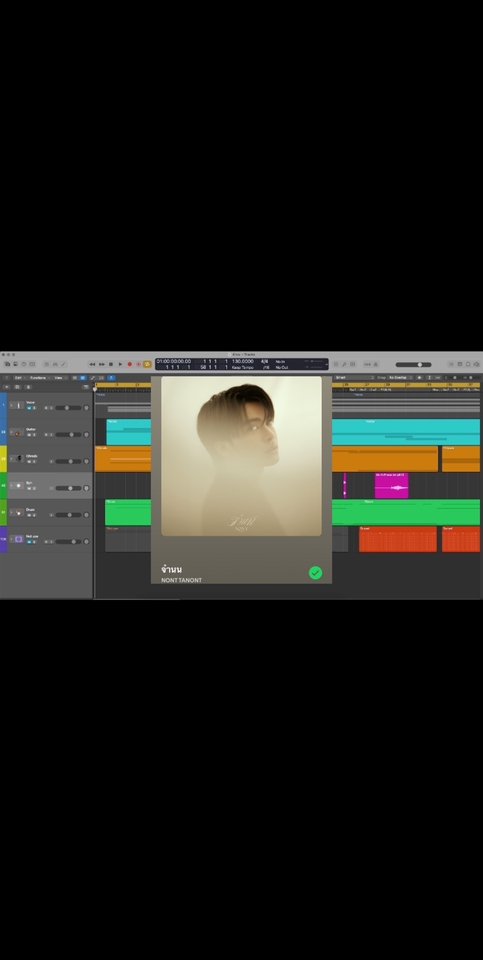Viewport: 483px width, 960px height.
Task: Start playback with the Play button
Action: [120, 364]
